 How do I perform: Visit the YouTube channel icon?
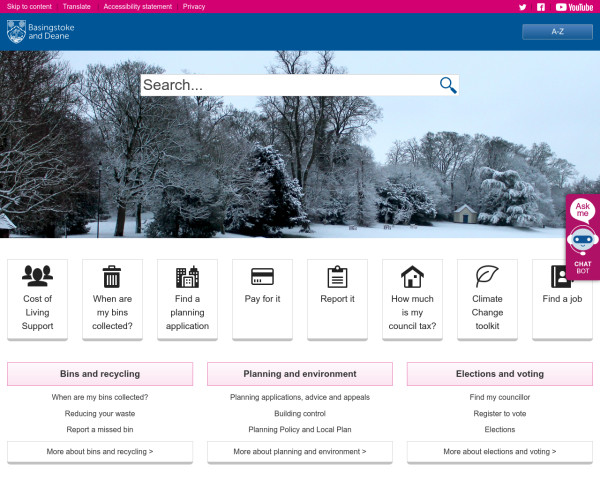[575, 7]
